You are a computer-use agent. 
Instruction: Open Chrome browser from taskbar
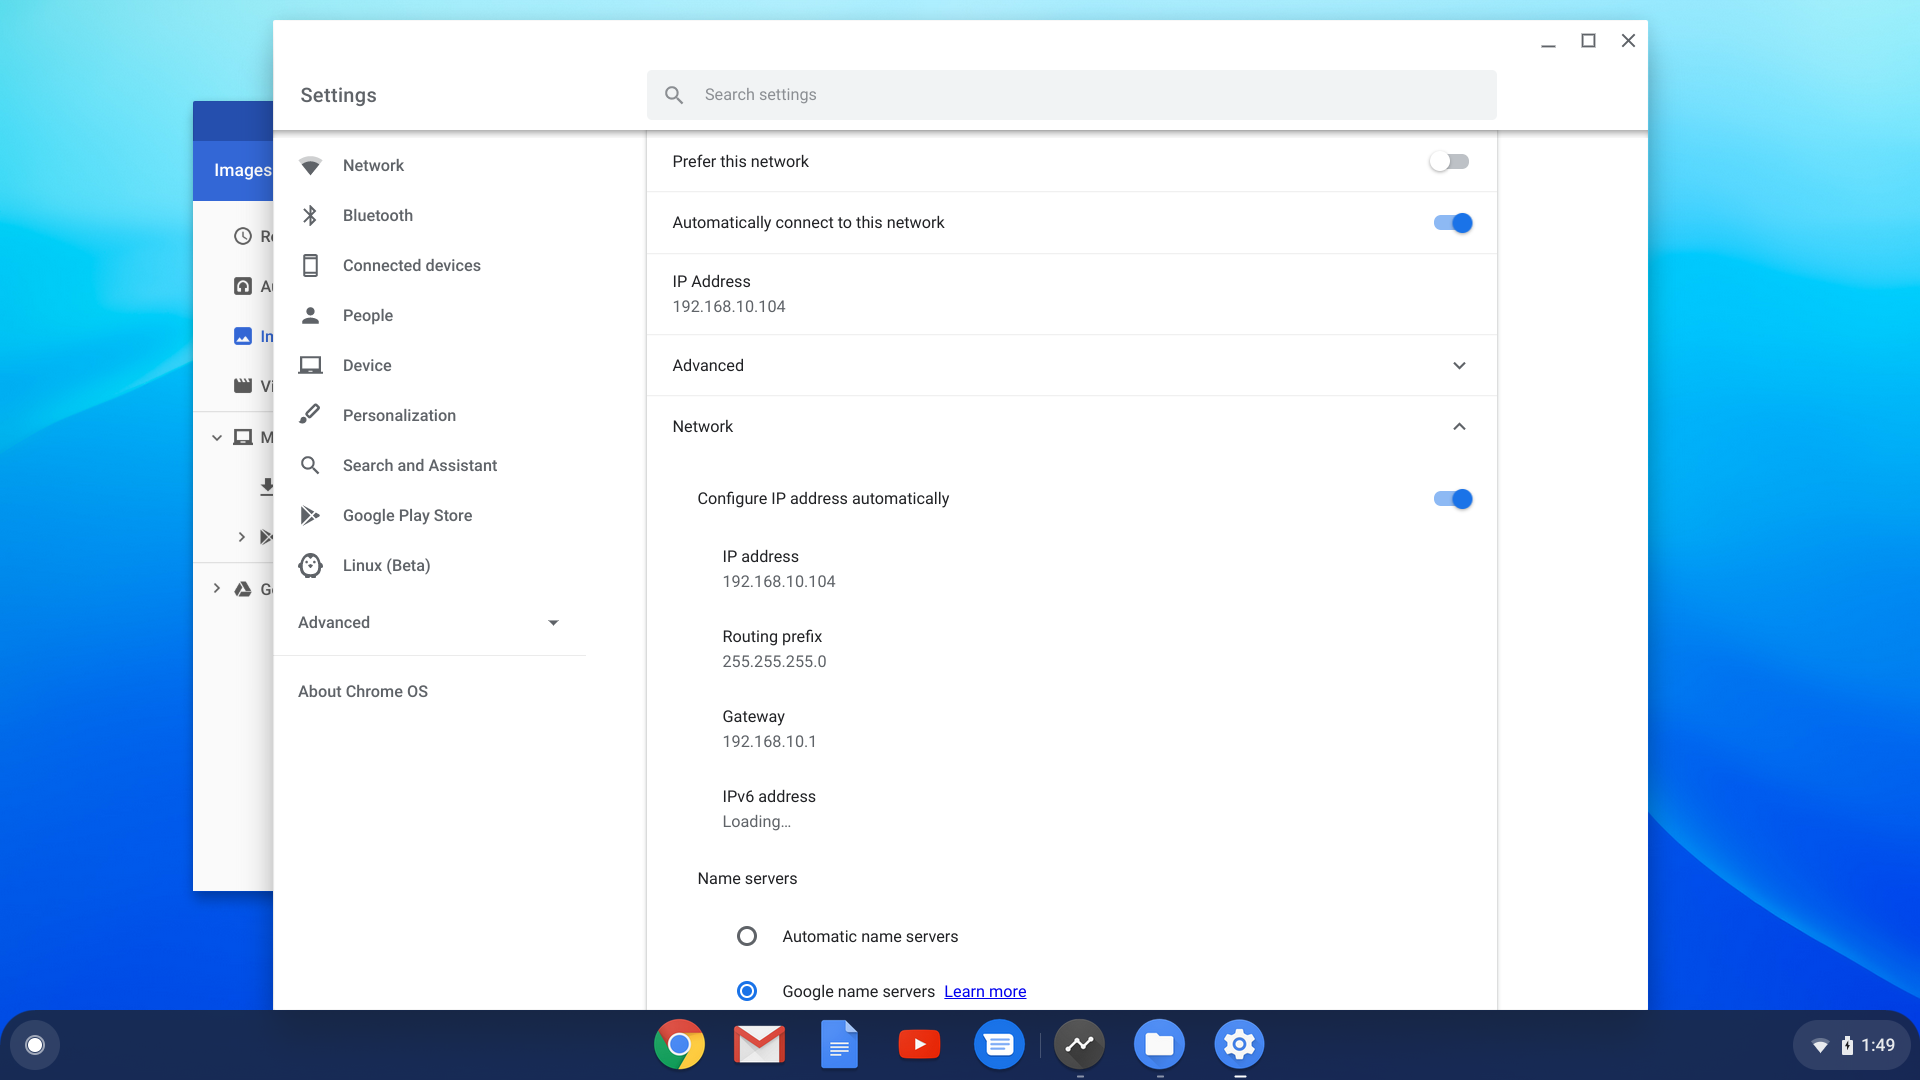pyautogui.click(x=680, y=1044)
